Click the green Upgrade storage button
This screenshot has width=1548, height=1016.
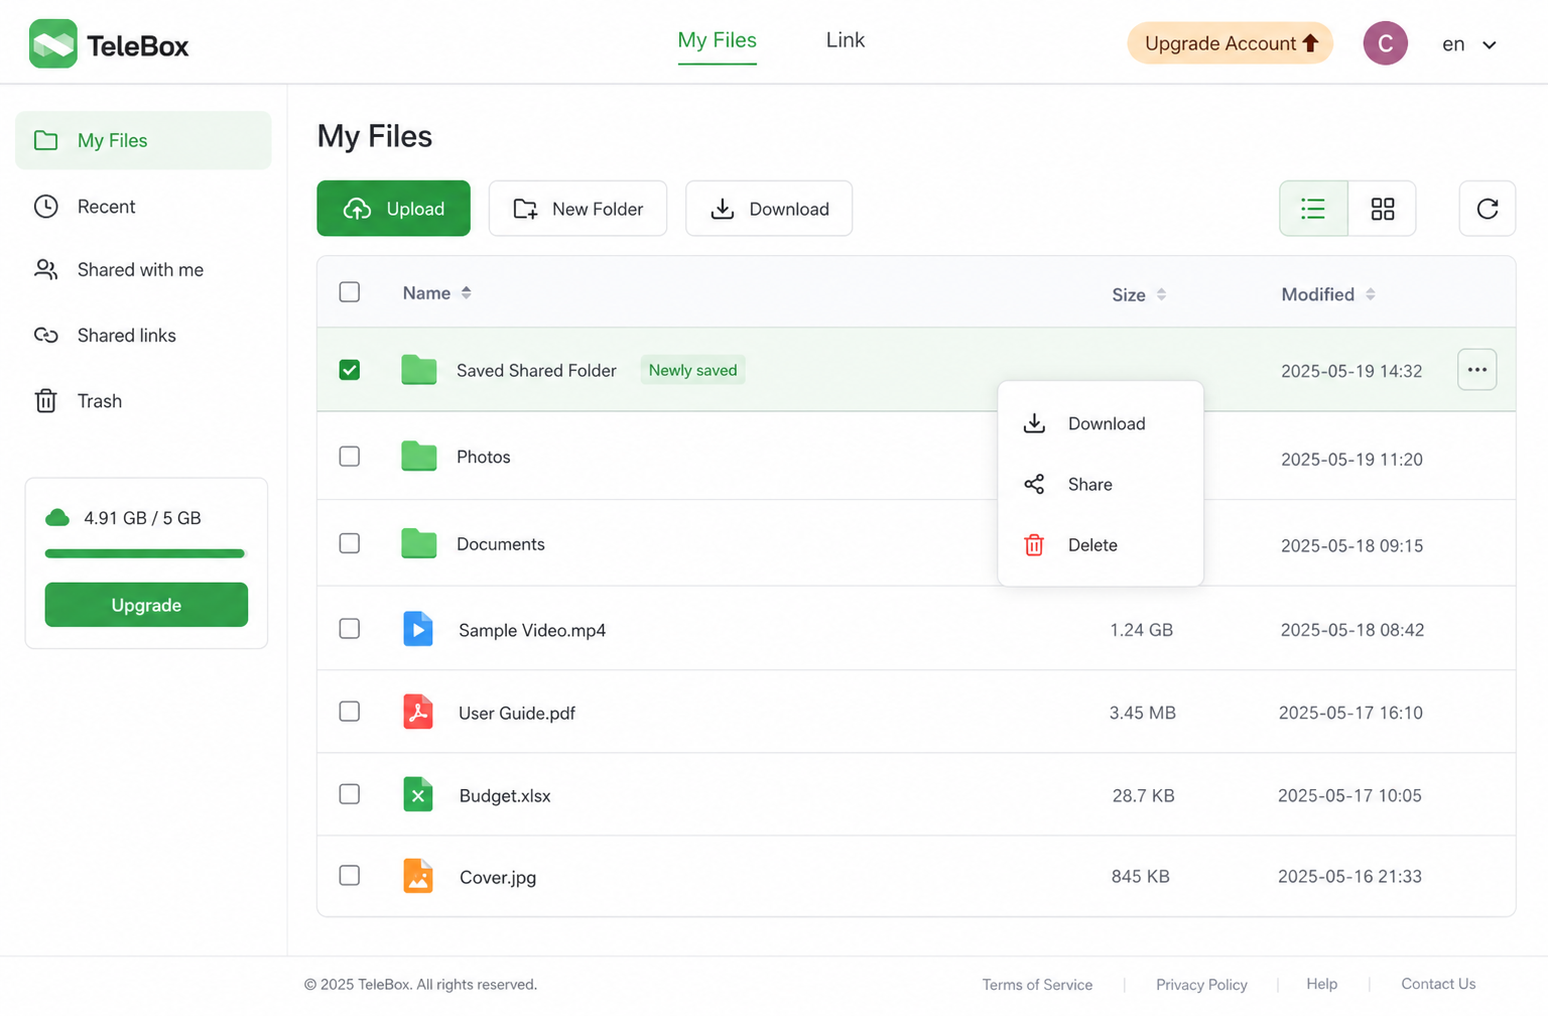click(146, 604)
